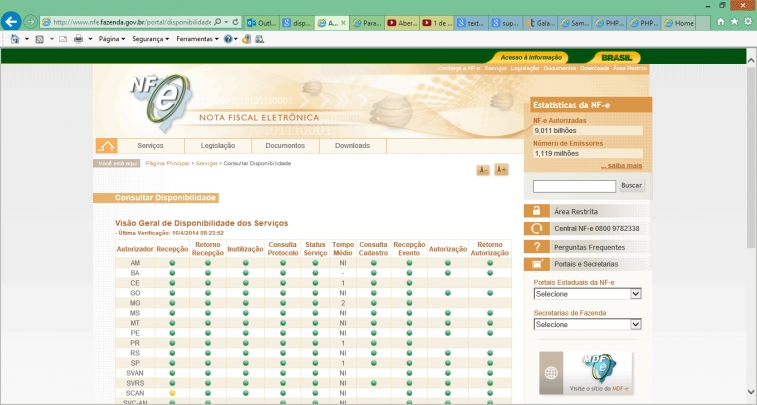757x405 pixels.
Task: Click the padlock Área Restrita icon
Action: click(537, 211)
